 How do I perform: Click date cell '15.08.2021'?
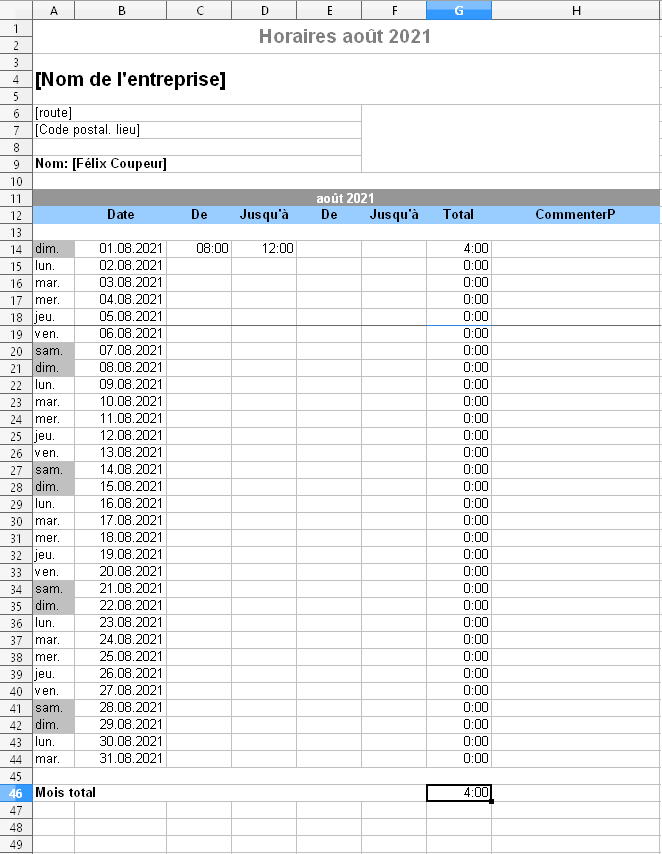pyautogui.click(x=120, y=486)
